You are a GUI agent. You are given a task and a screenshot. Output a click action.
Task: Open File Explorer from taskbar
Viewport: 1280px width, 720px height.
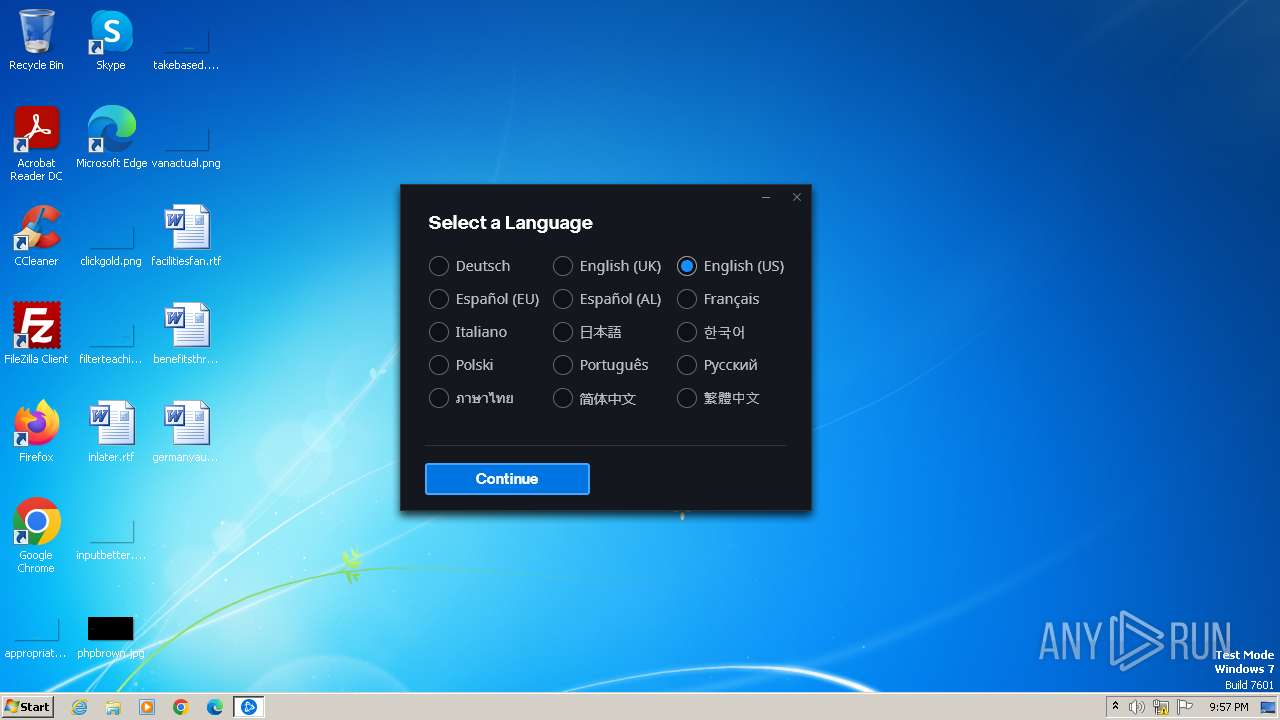113,707
